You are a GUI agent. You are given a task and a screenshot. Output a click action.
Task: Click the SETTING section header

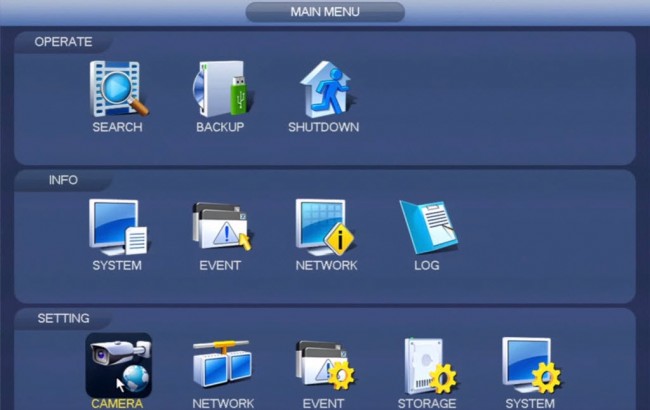[x=63, y=318]
